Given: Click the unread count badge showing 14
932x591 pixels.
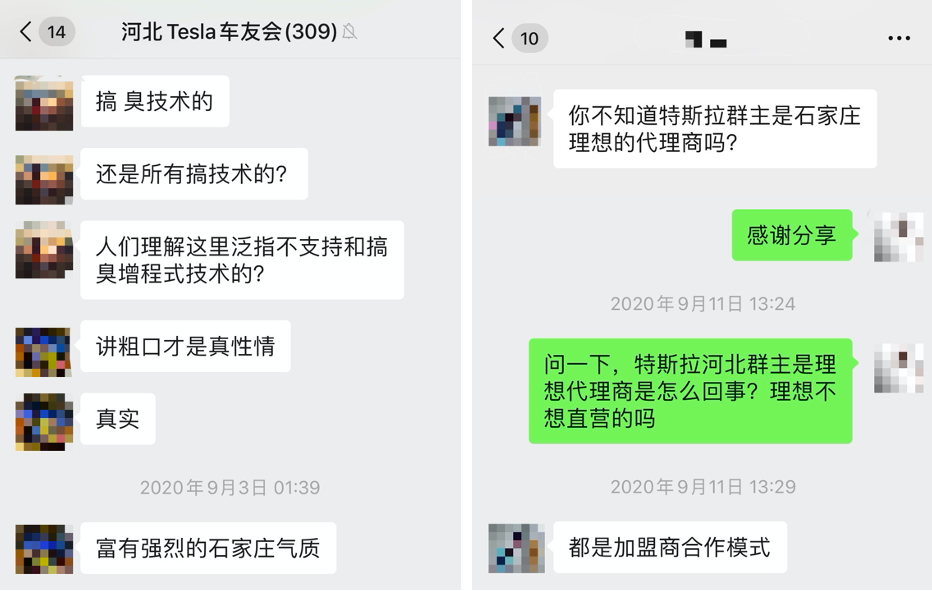Looking at the screenshot, I should pyautogui.click(x=57, y=32).
